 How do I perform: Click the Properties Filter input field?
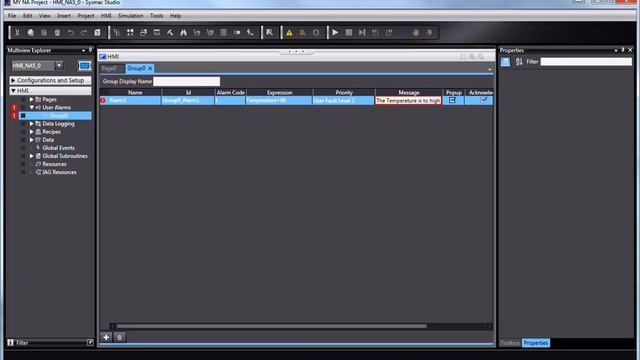tap(586, 62)
